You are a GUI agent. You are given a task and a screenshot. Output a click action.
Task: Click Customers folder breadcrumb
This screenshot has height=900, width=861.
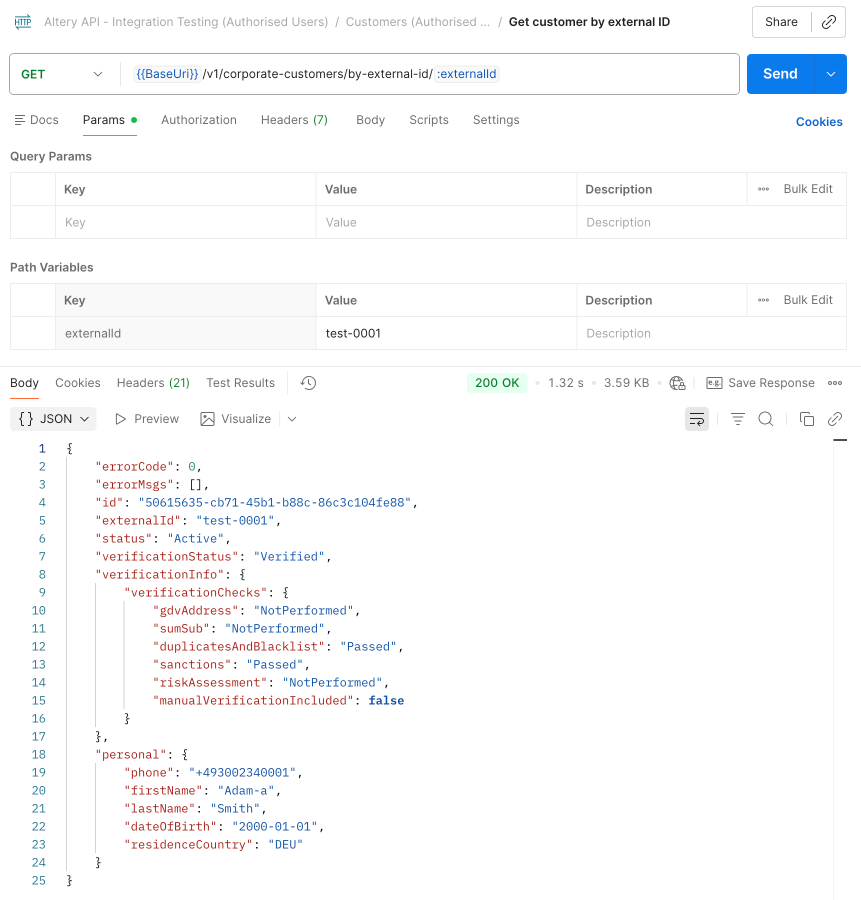[x=417, y=22]
